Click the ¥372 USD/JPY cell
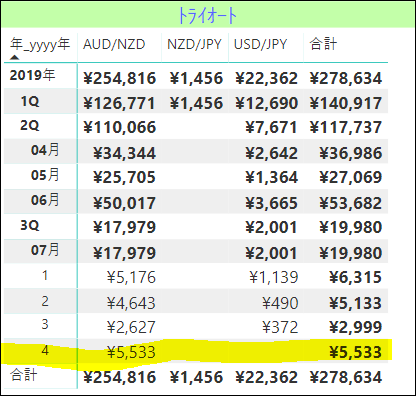The image size is (416, 396). tap(280, 327)
